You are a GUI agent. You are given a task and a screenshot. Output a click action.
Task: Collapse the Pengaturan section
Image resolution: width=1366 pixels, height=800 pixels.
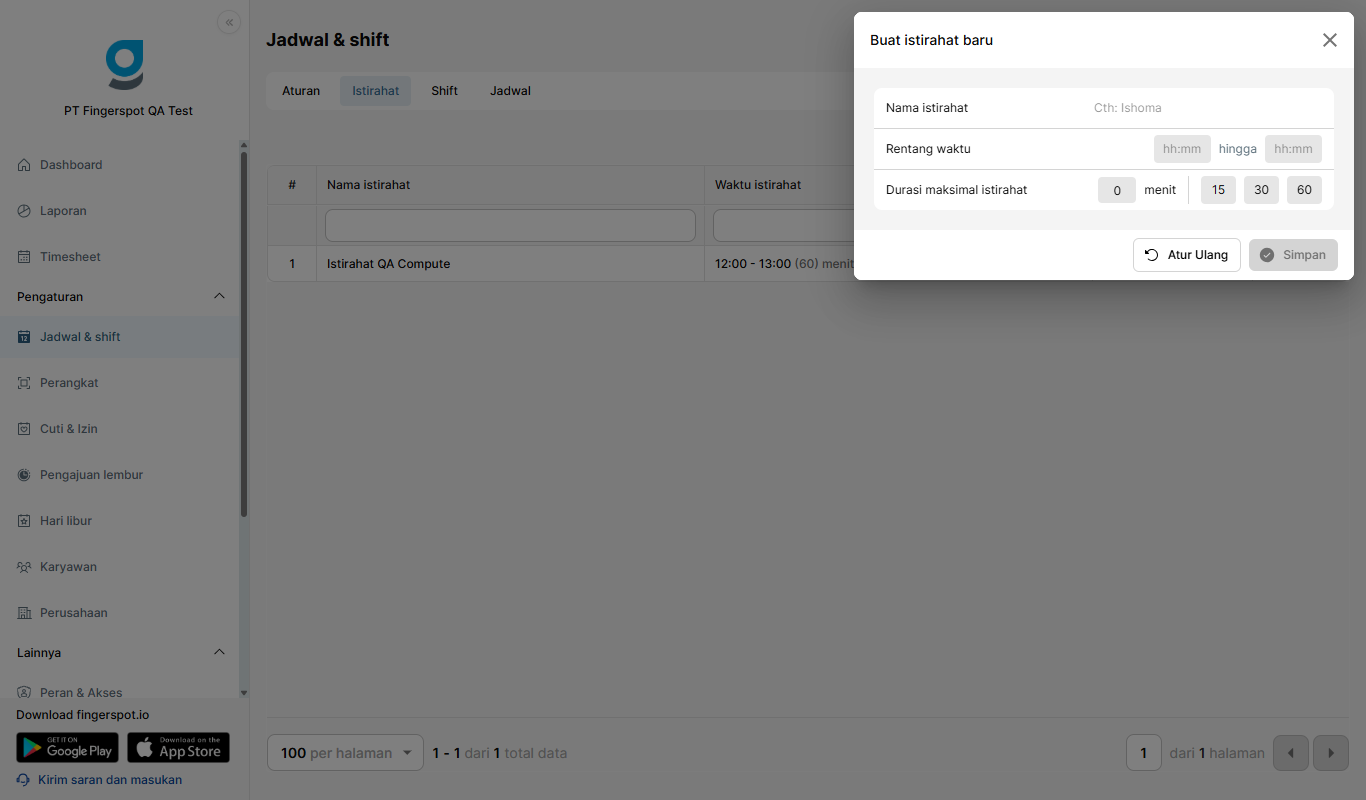pos(220,297)
